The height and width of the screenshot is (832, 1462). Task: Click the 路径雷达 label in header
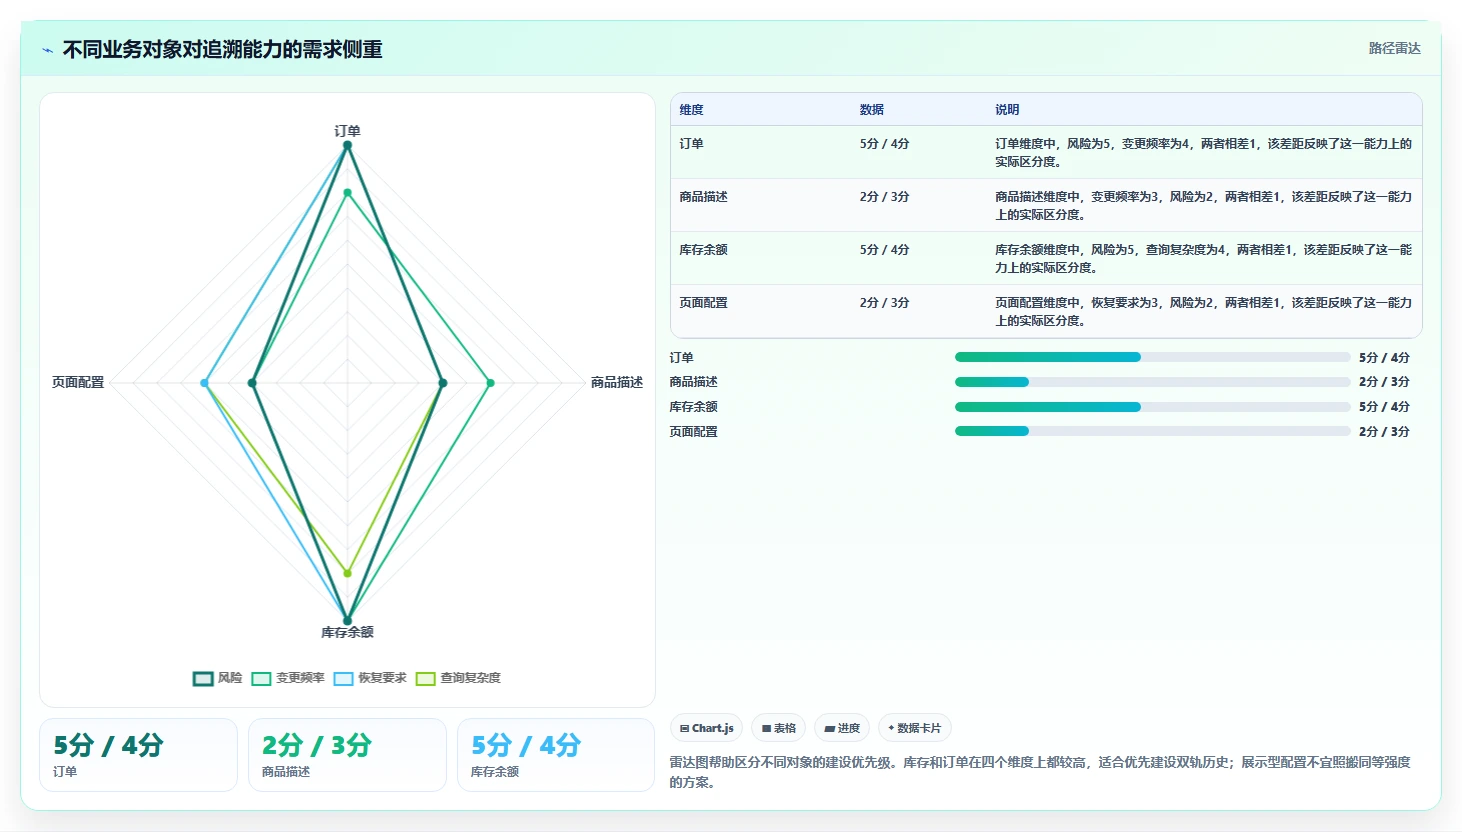point(1394,48)
